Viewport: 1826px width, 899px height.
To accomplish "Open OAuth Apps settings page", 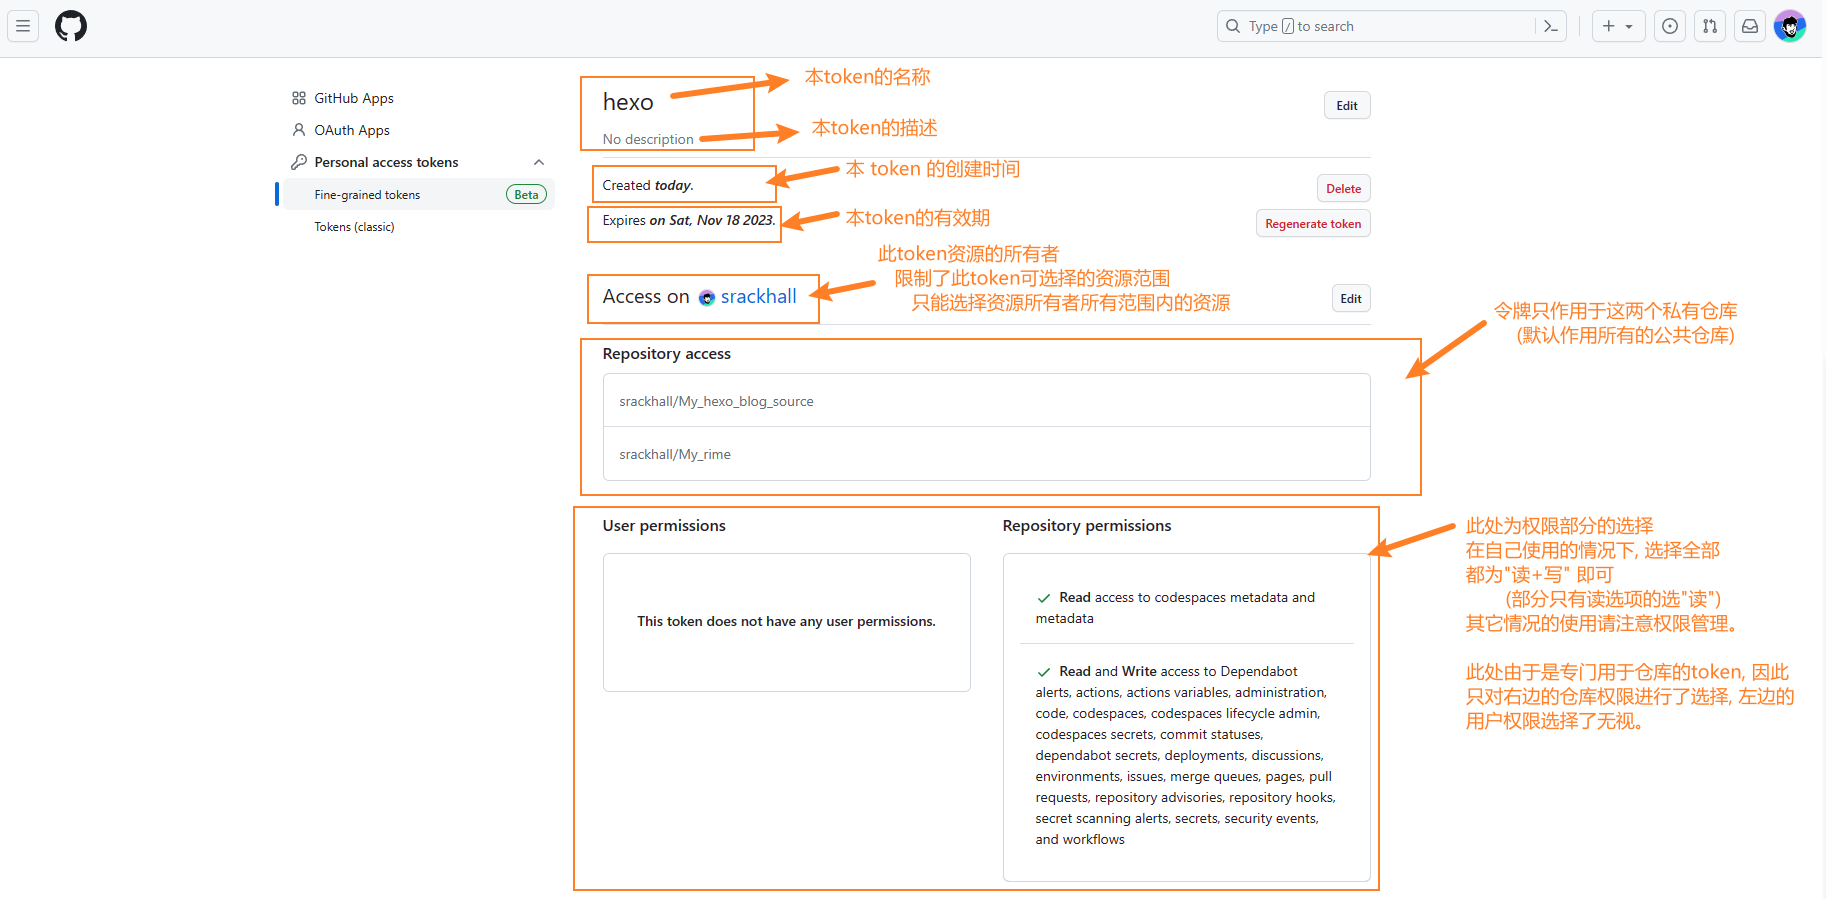I will 351,130.
